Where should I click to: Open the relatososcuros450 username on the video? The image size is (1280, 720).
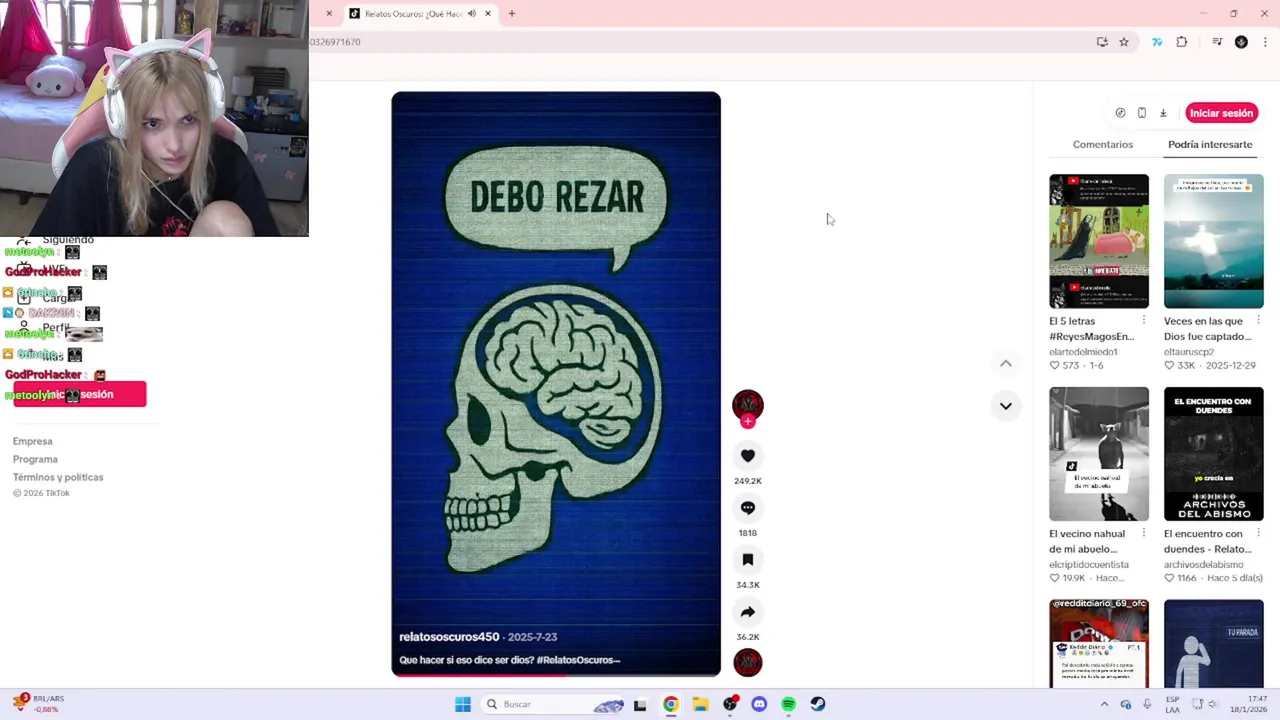(x=449, y=637)
